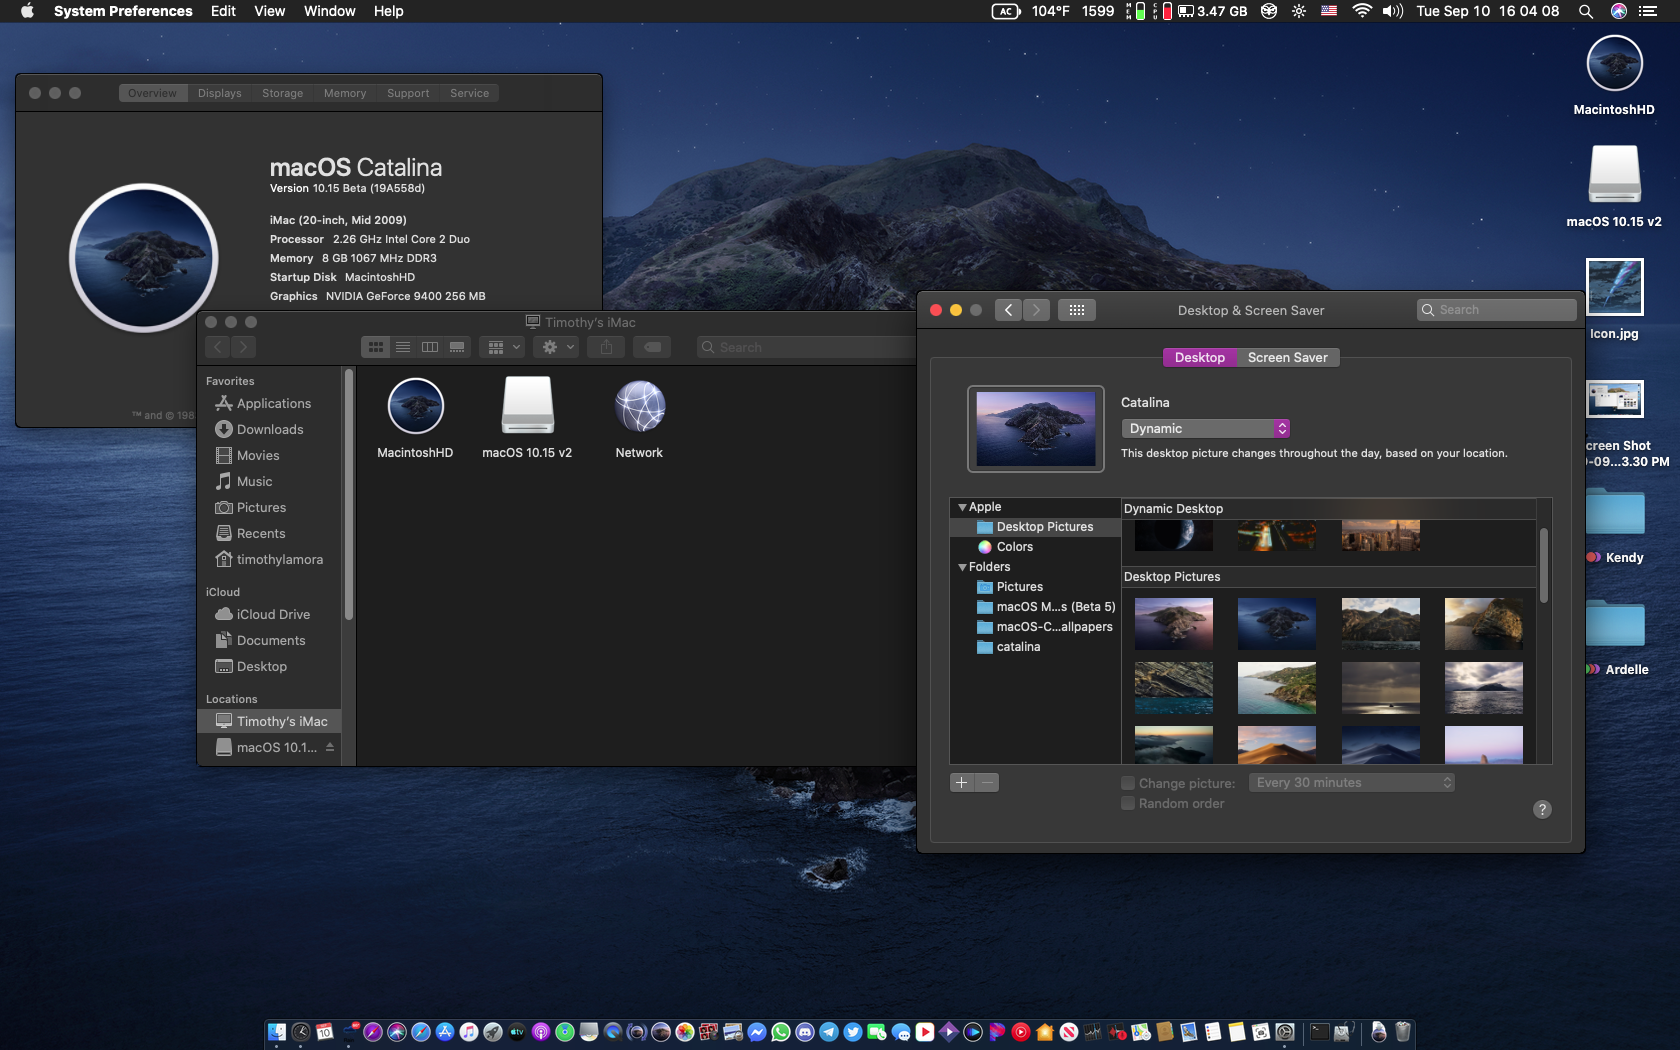Open Downloads in Finder sidebar
The width and height of the screenshot is (1680, 1050).
269,429
